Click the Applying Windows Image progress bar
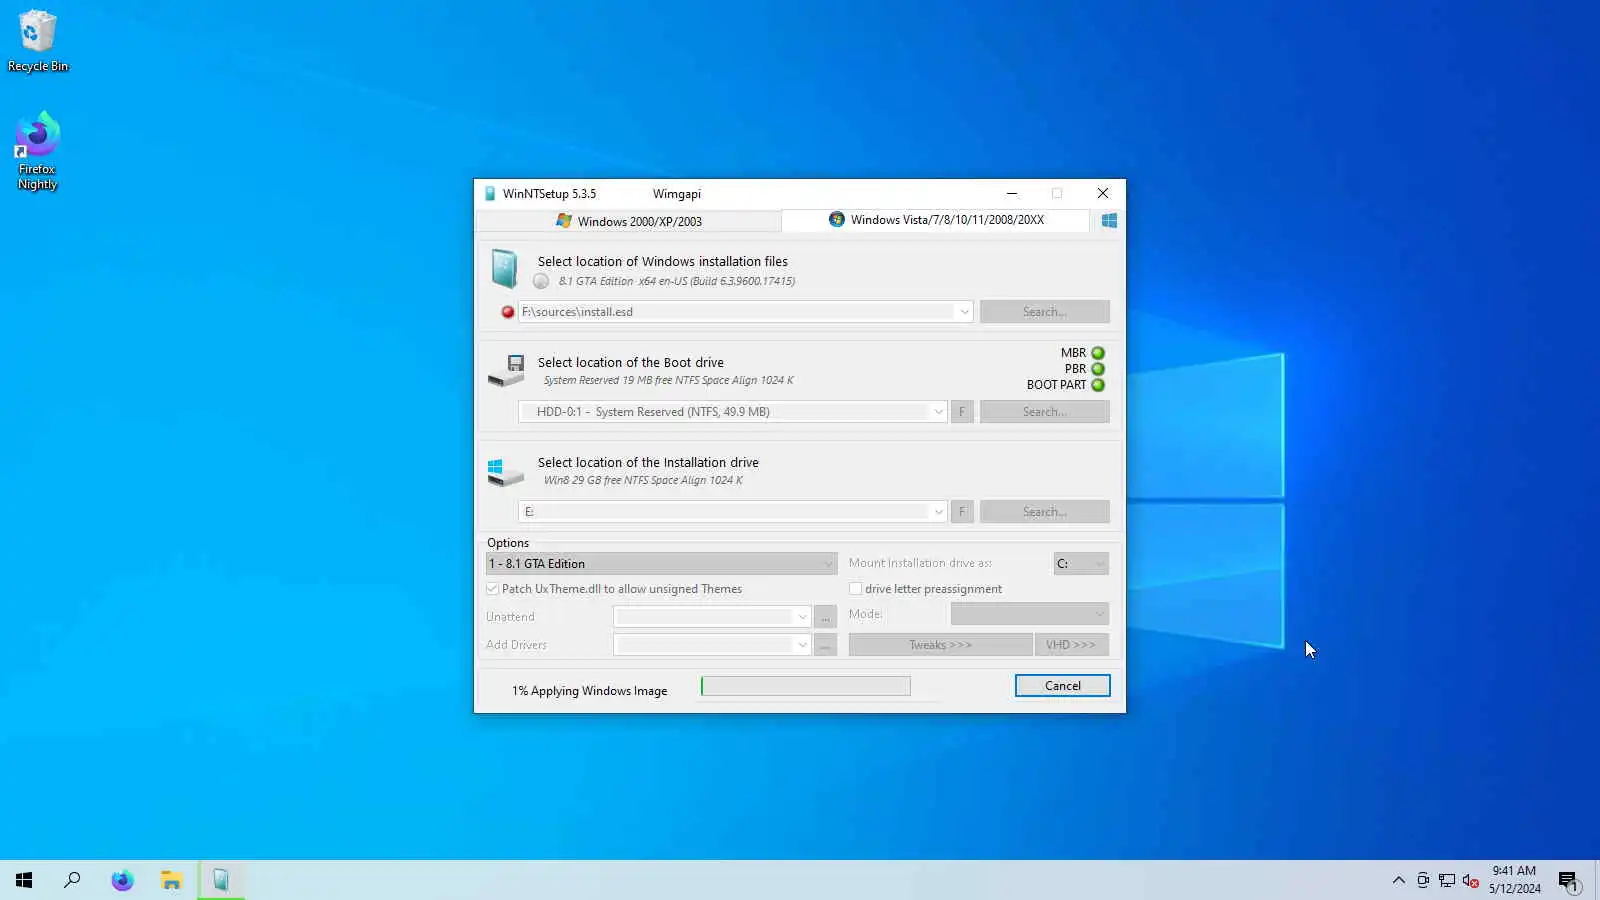This screenshot has width=1600, height=900. 806,686
